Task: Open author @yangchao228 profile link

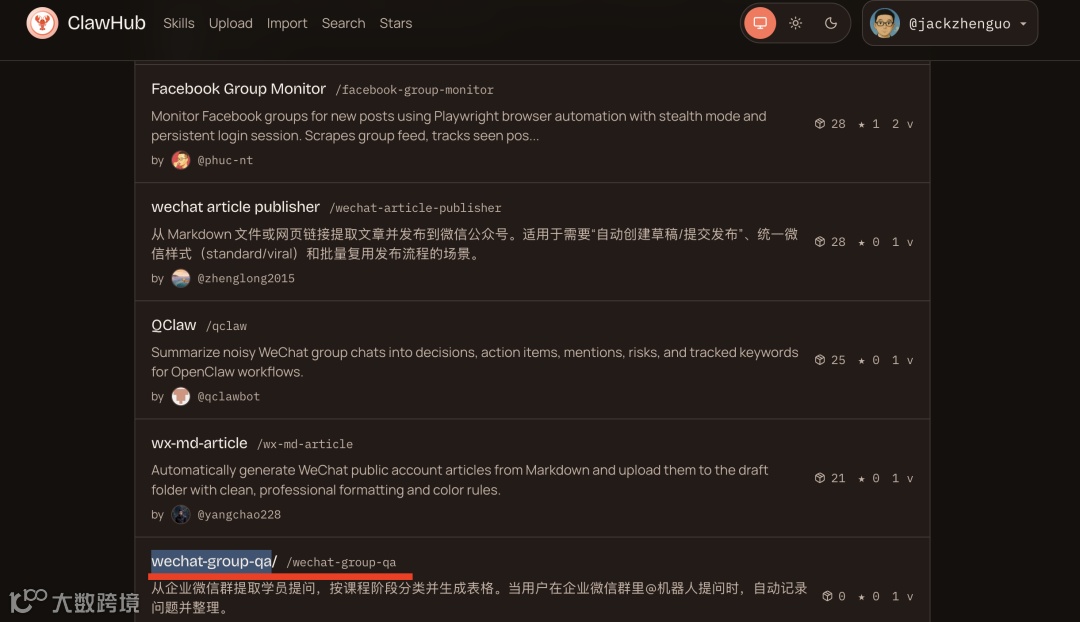Action: (x=239, y=515)
